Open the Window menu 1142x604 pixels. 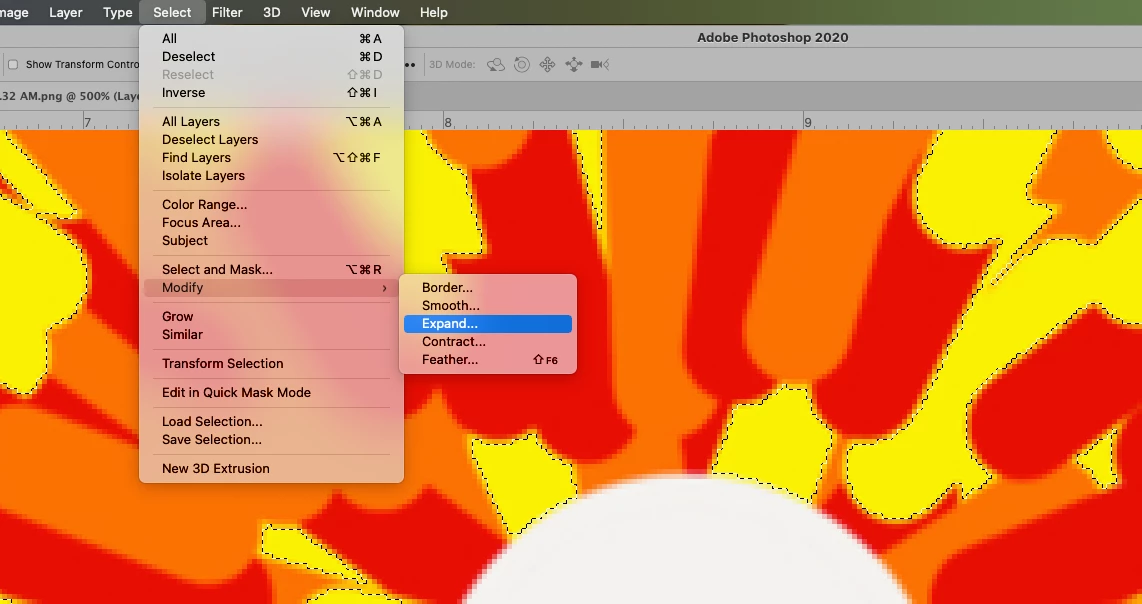[375, 12]
